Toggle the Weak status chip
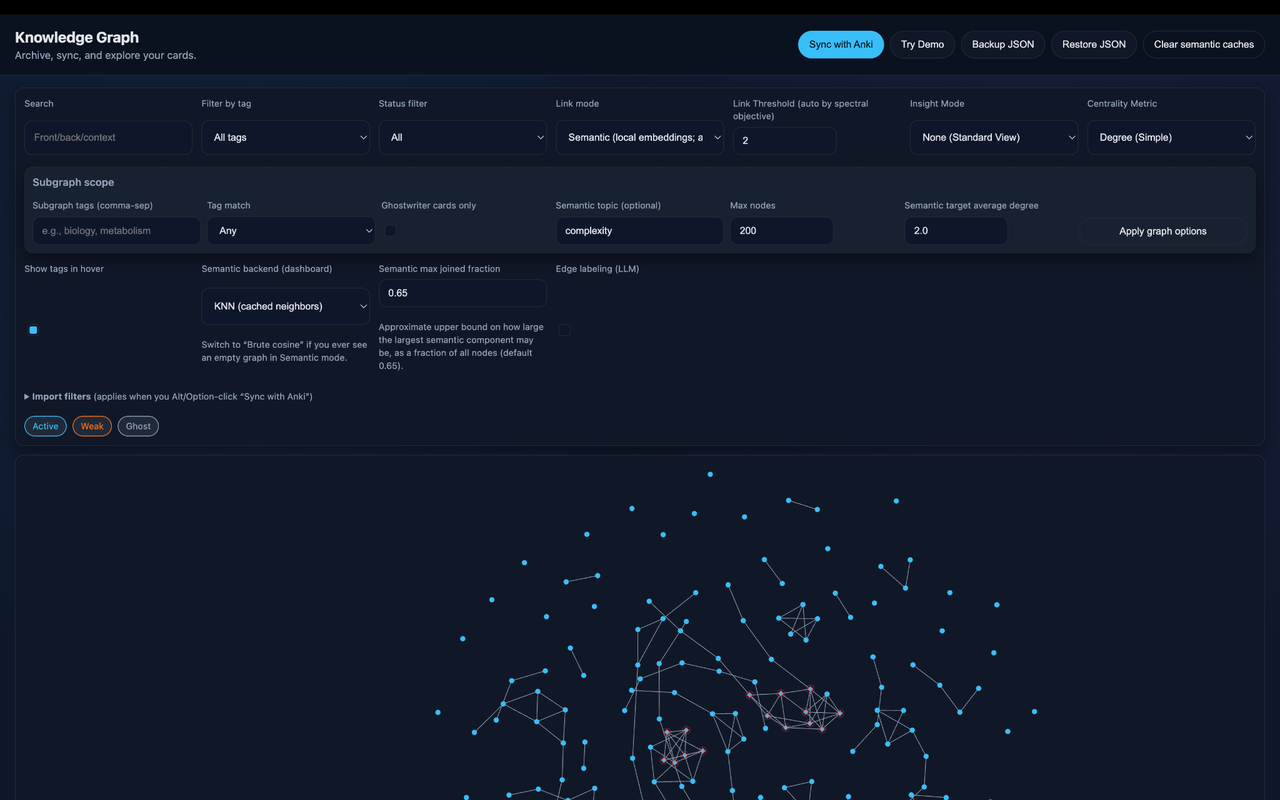This screenshot has width=1280, height=800. tap(92, 426)
